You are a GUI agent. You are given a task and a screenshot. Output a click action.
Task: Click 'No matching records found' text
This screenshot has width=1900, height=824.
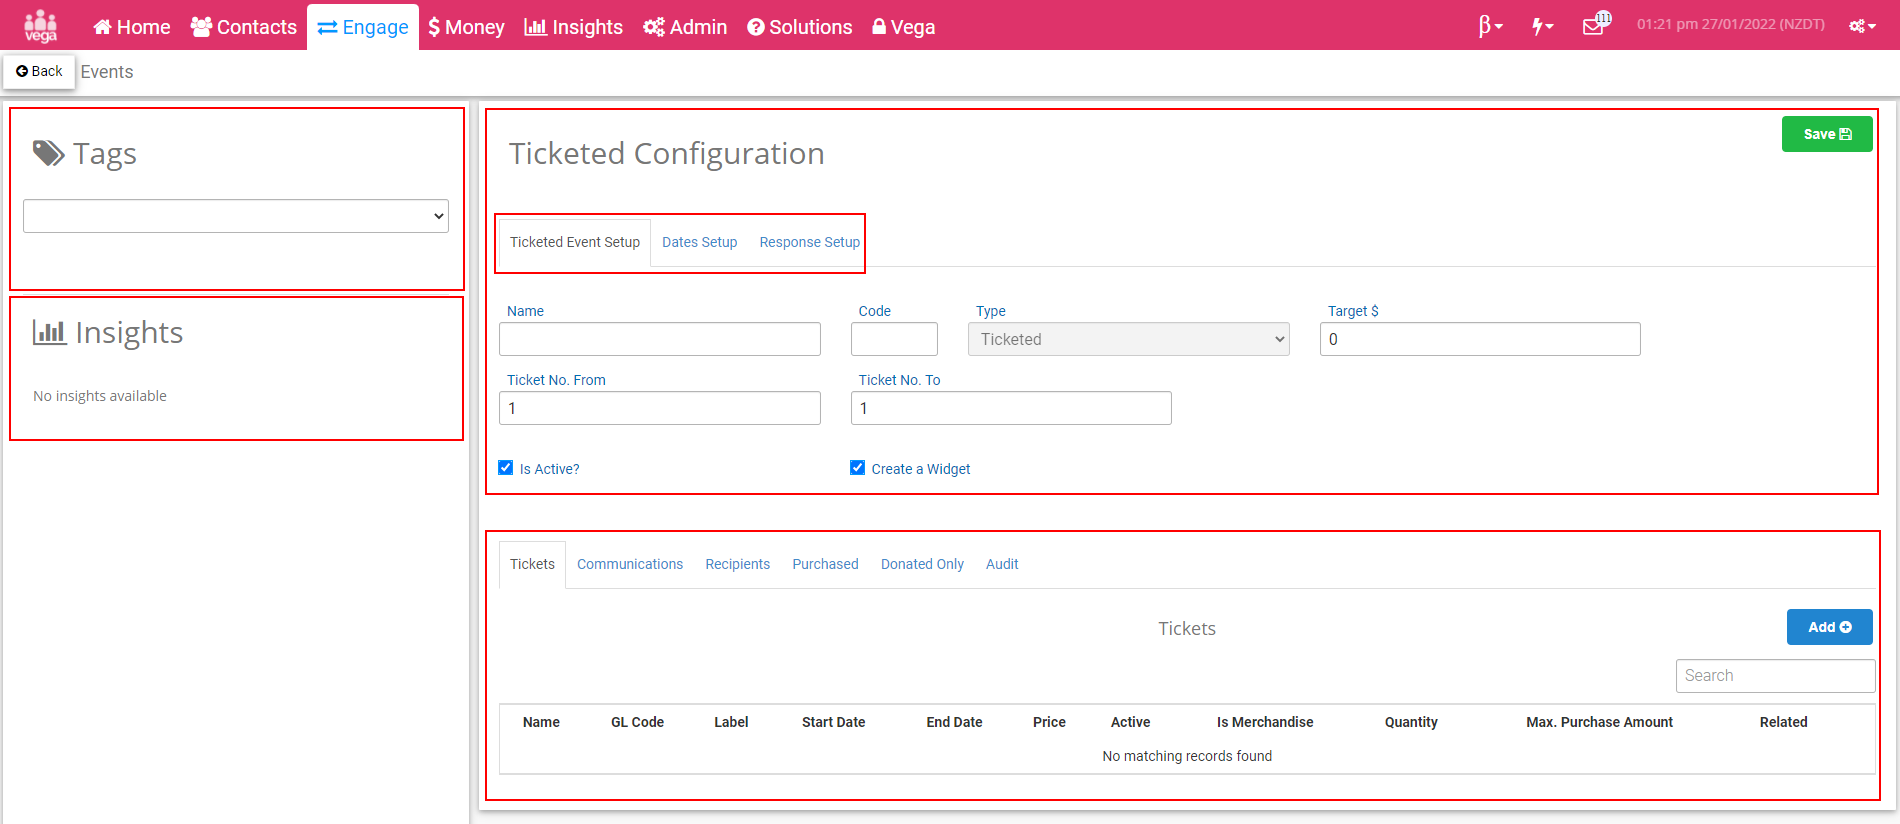pyautogui.click(x=1187, y=756)
